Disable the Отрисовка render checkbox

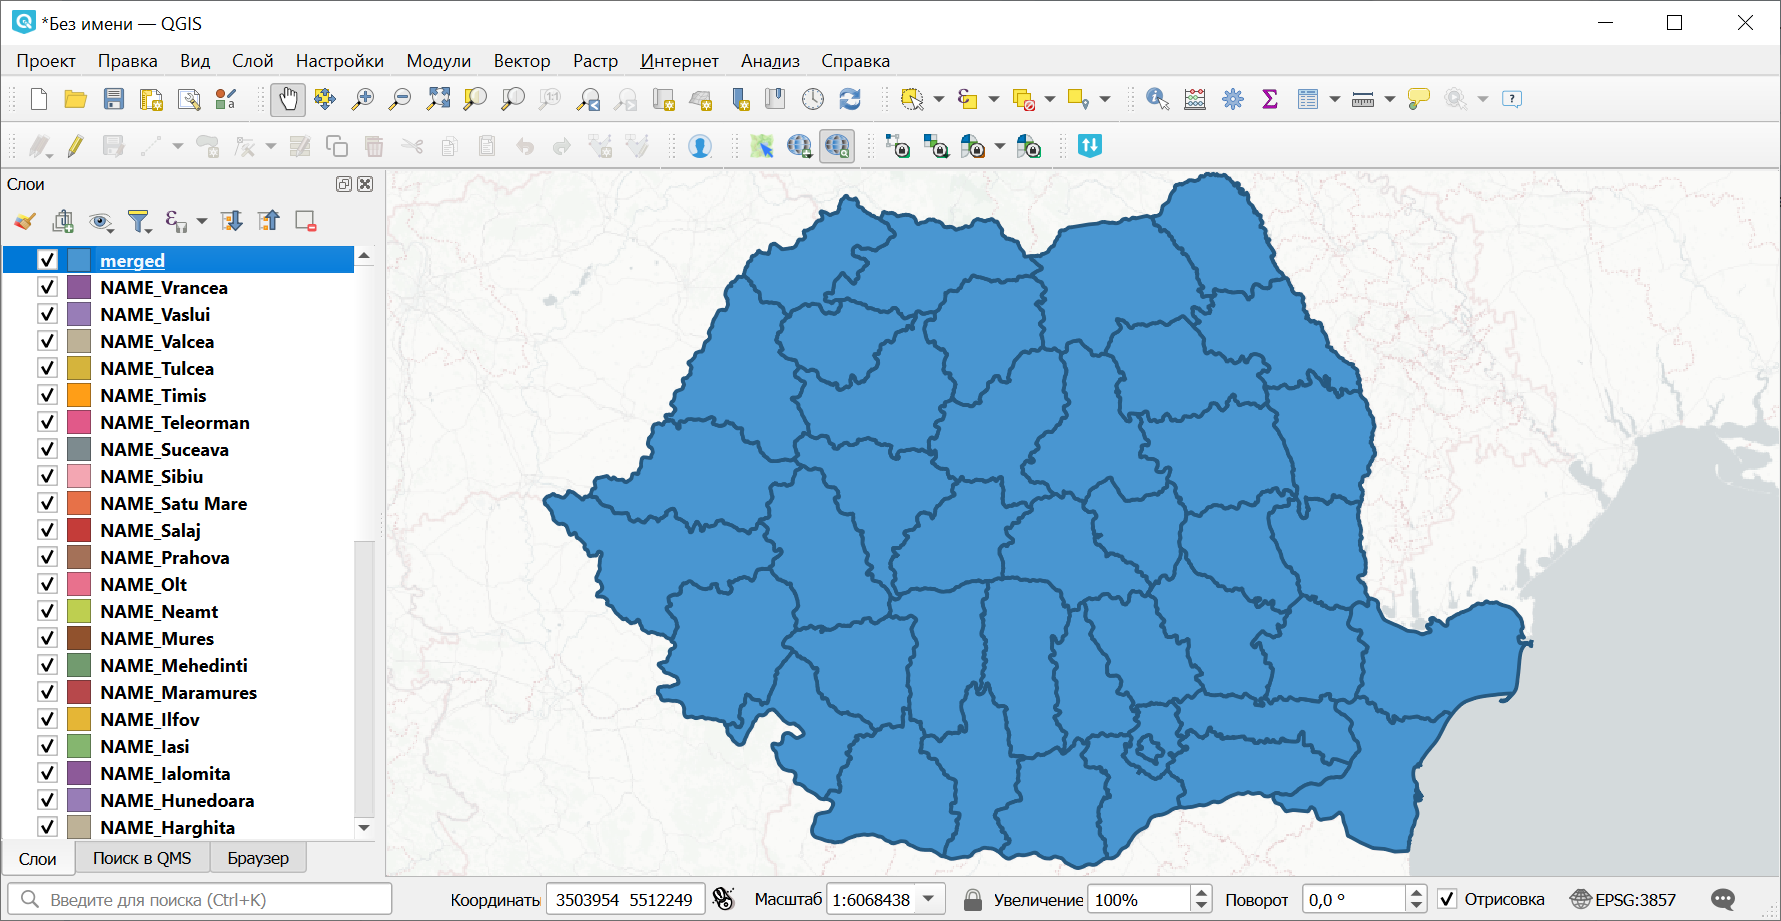click(1447, 899)
